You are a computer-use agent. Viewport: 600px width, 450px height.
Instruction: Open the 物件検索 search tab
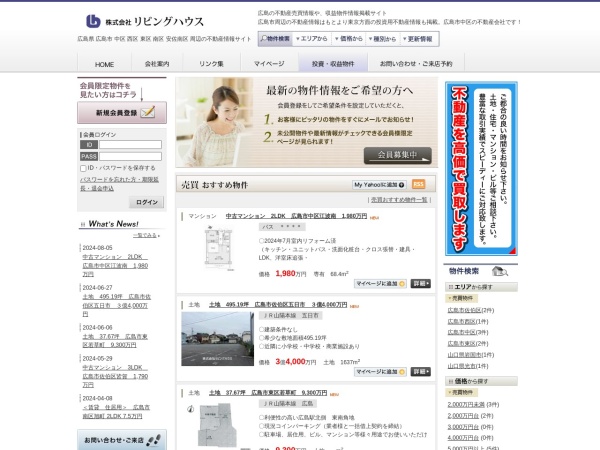click(x=276, y=39)
